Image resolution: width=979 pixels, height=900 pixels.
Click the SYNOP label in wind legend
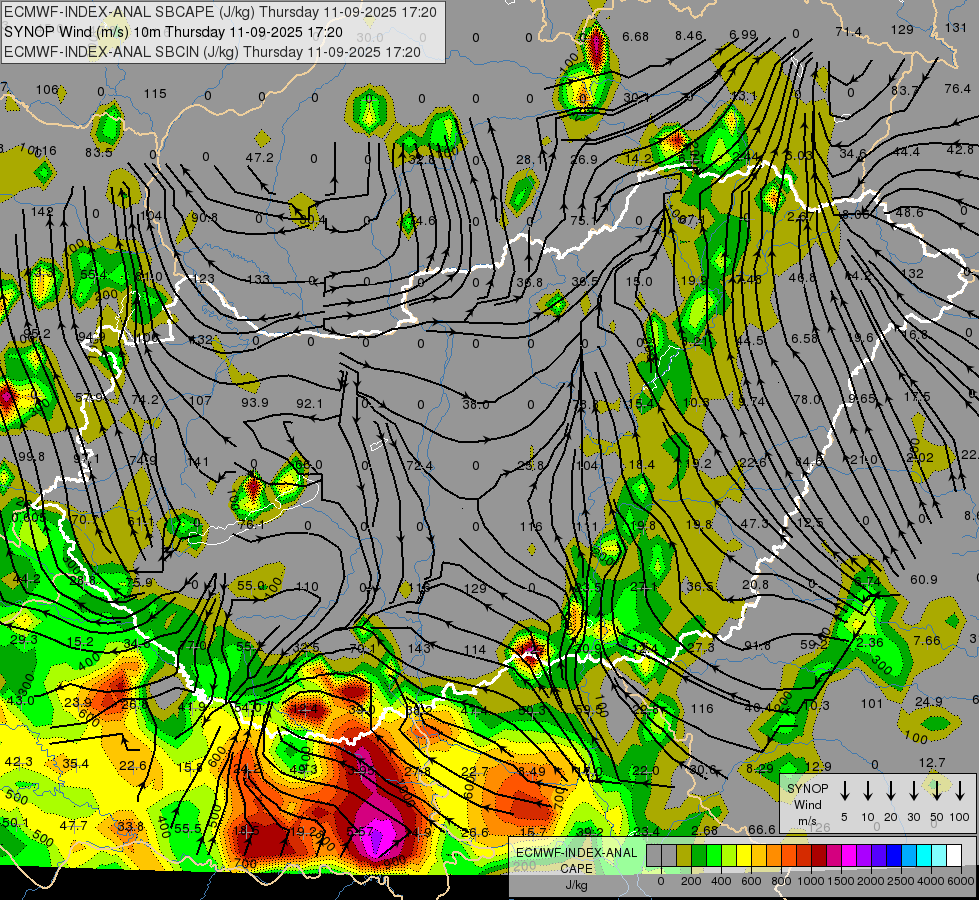tap(807, 788)
